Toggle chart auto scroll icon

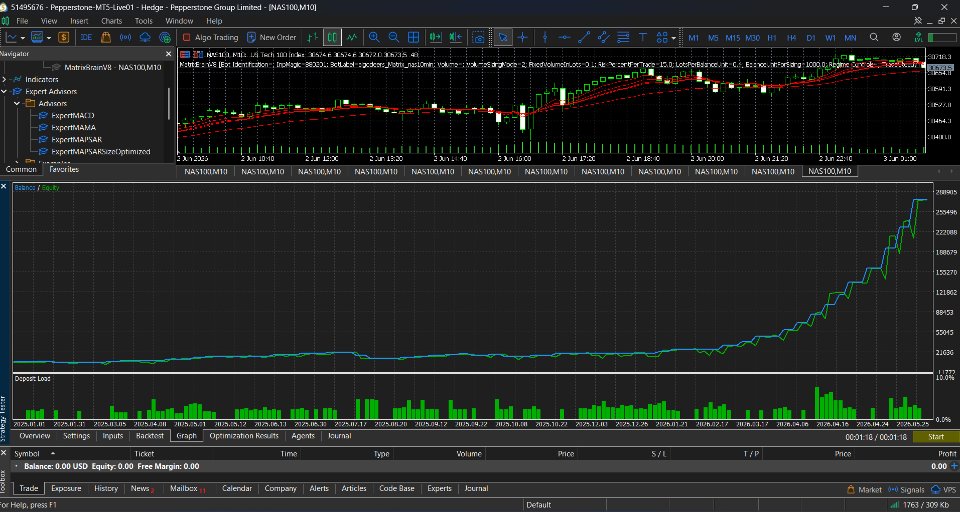(435, 37)
